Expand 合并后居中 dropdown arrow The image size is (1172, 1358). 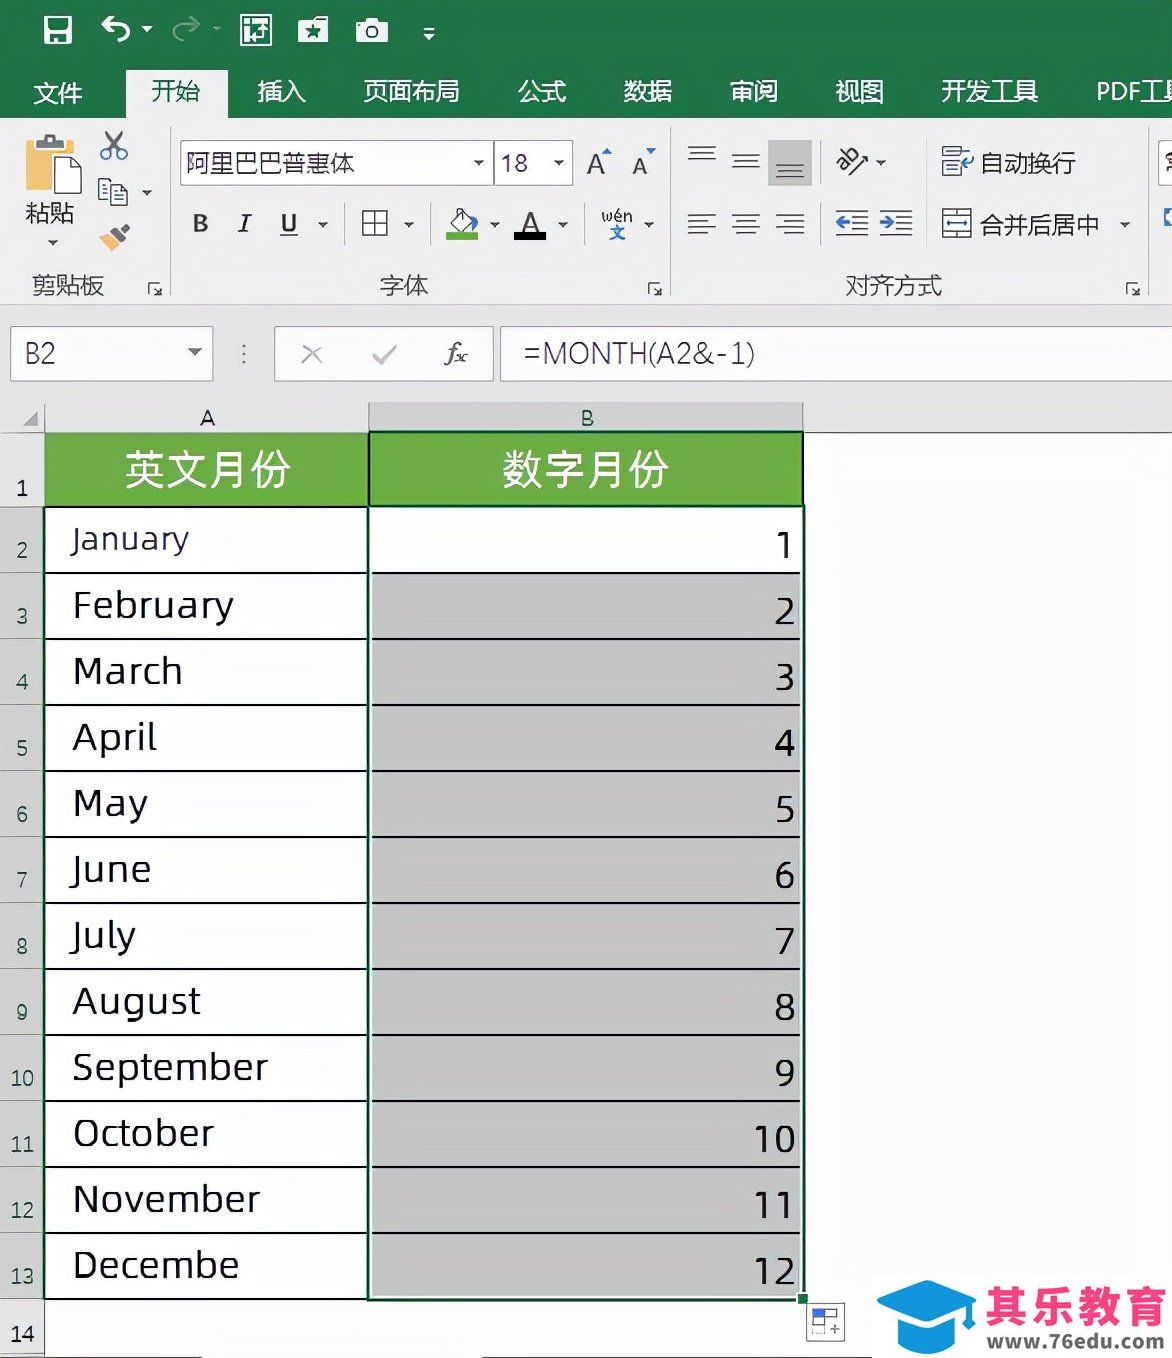tap(1125, 225)
